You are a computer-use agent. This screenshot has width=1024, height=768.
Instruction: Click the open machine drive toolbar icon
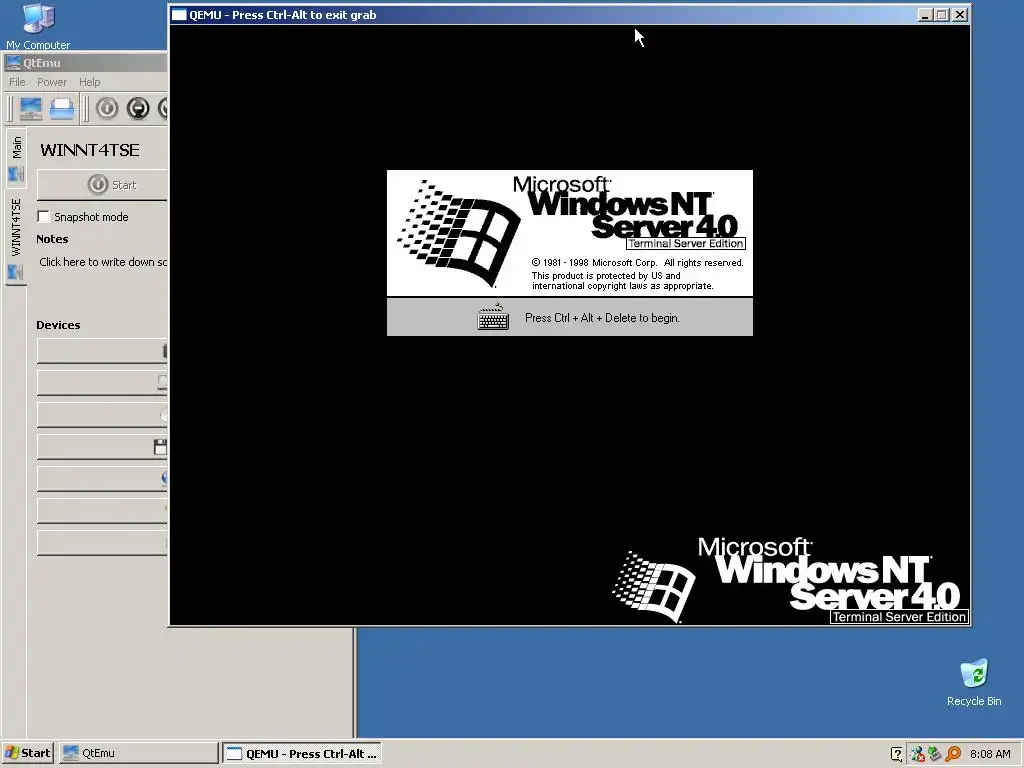point(62,108)
